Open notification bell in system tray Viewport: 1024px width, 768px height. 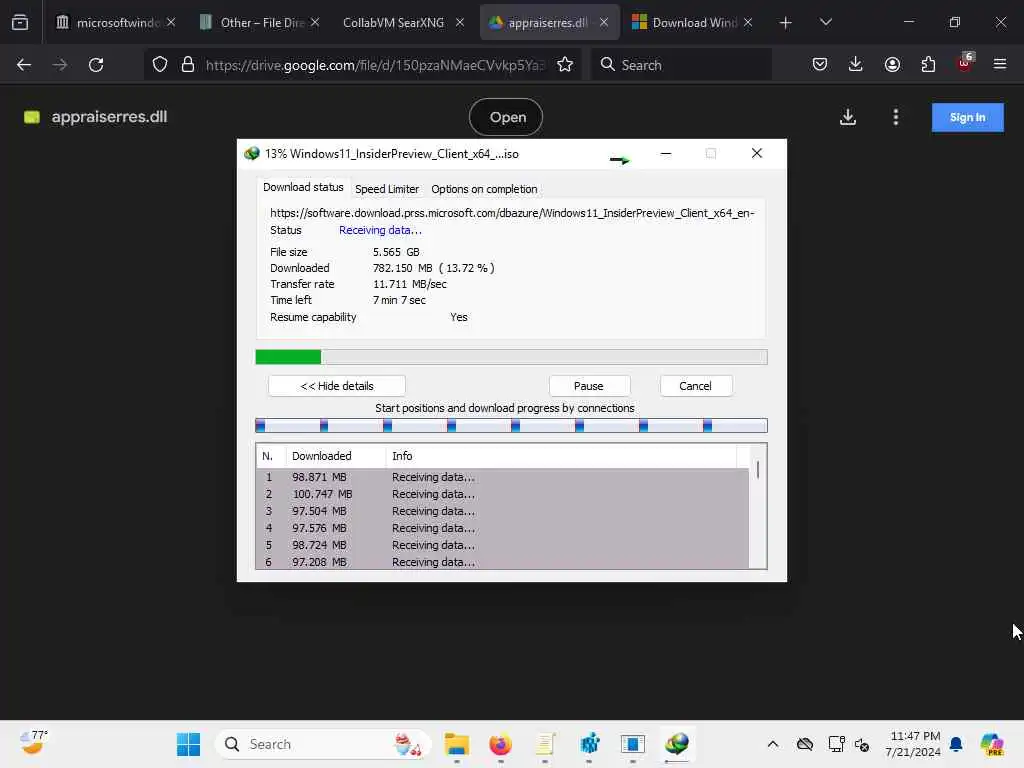[x=956, y=744]
